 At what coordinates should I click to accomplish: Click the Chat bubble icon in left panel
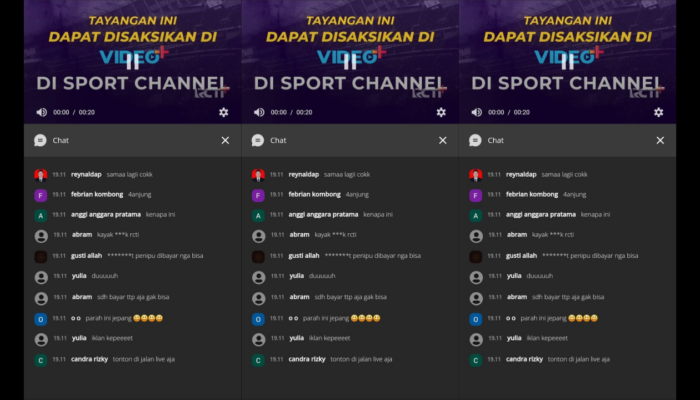coord(40,140)
